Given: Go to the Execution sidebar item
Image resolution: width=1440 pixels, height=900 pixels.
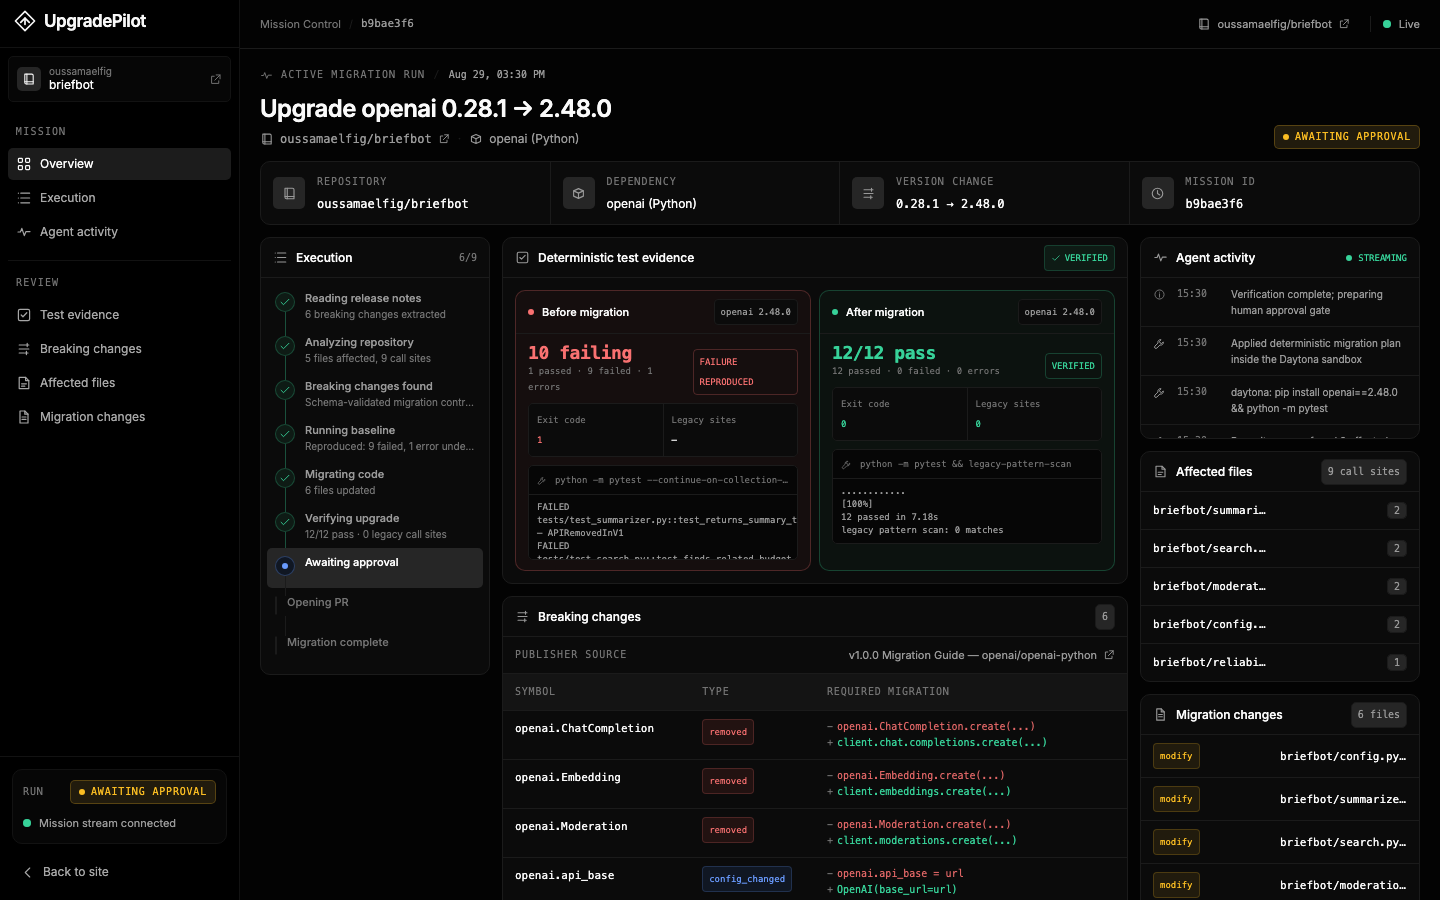Looking at the screenshot, I should (x=119, y=198).
